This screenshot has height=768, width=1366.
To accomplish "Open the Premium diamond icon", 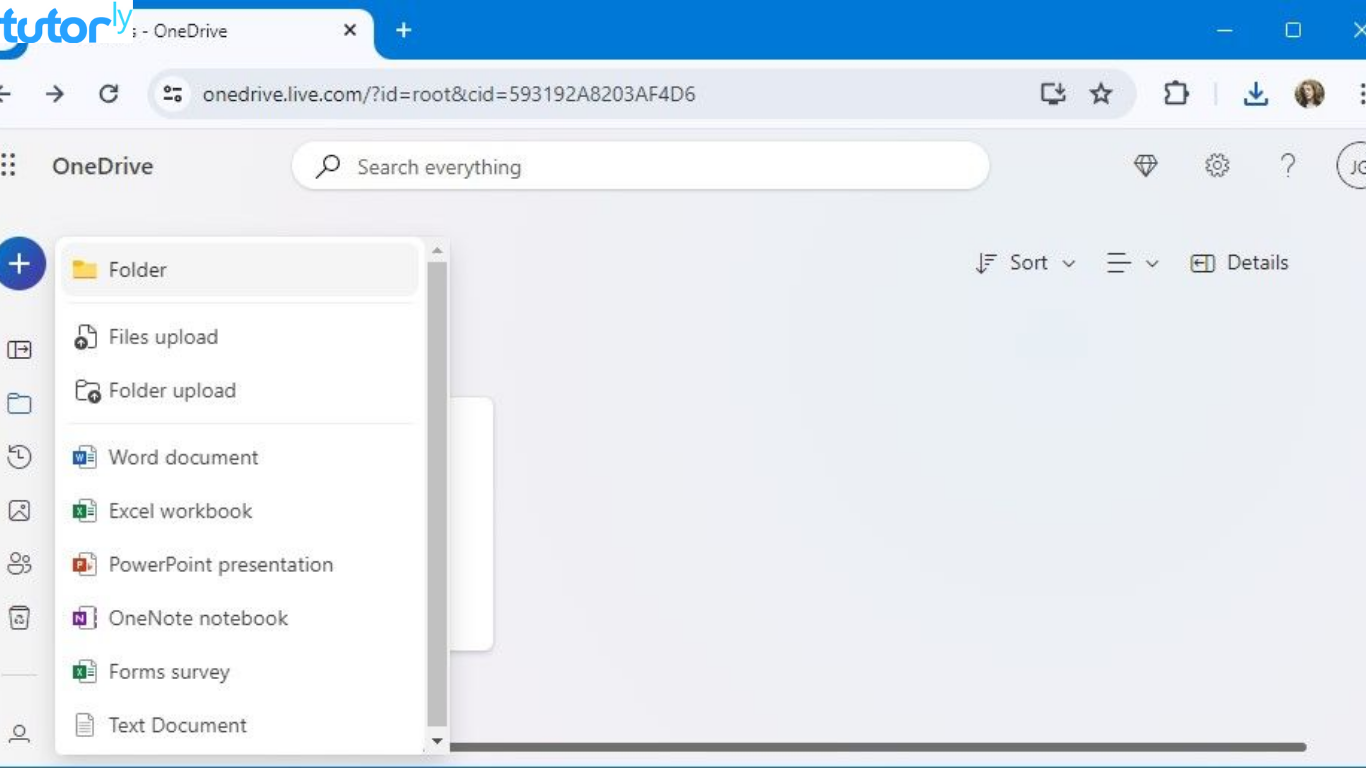I will [x=1146, y=166].
